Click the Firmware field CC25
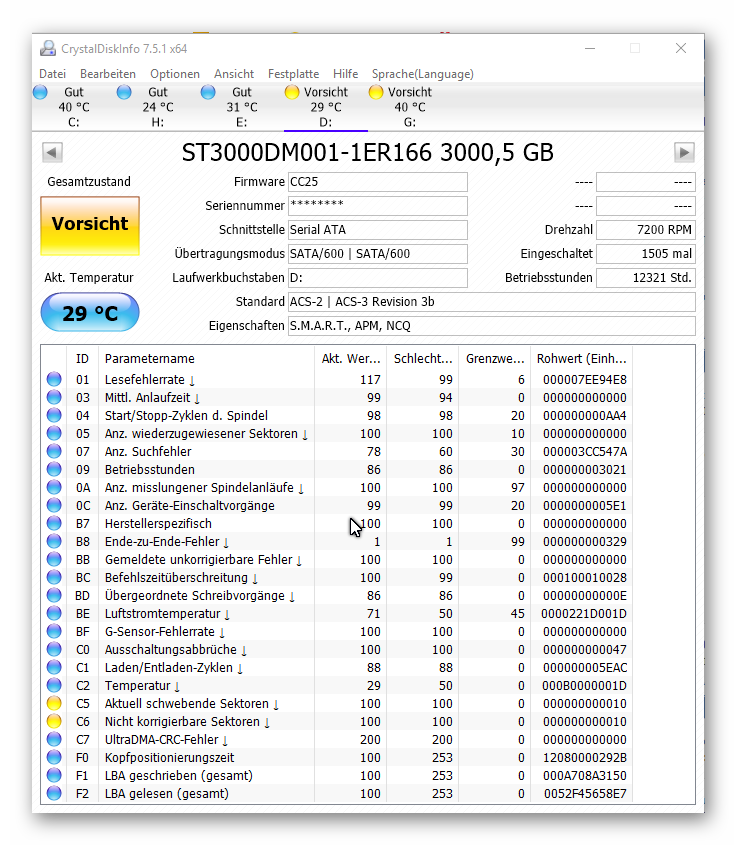737x845 pixels. (378, 182)
